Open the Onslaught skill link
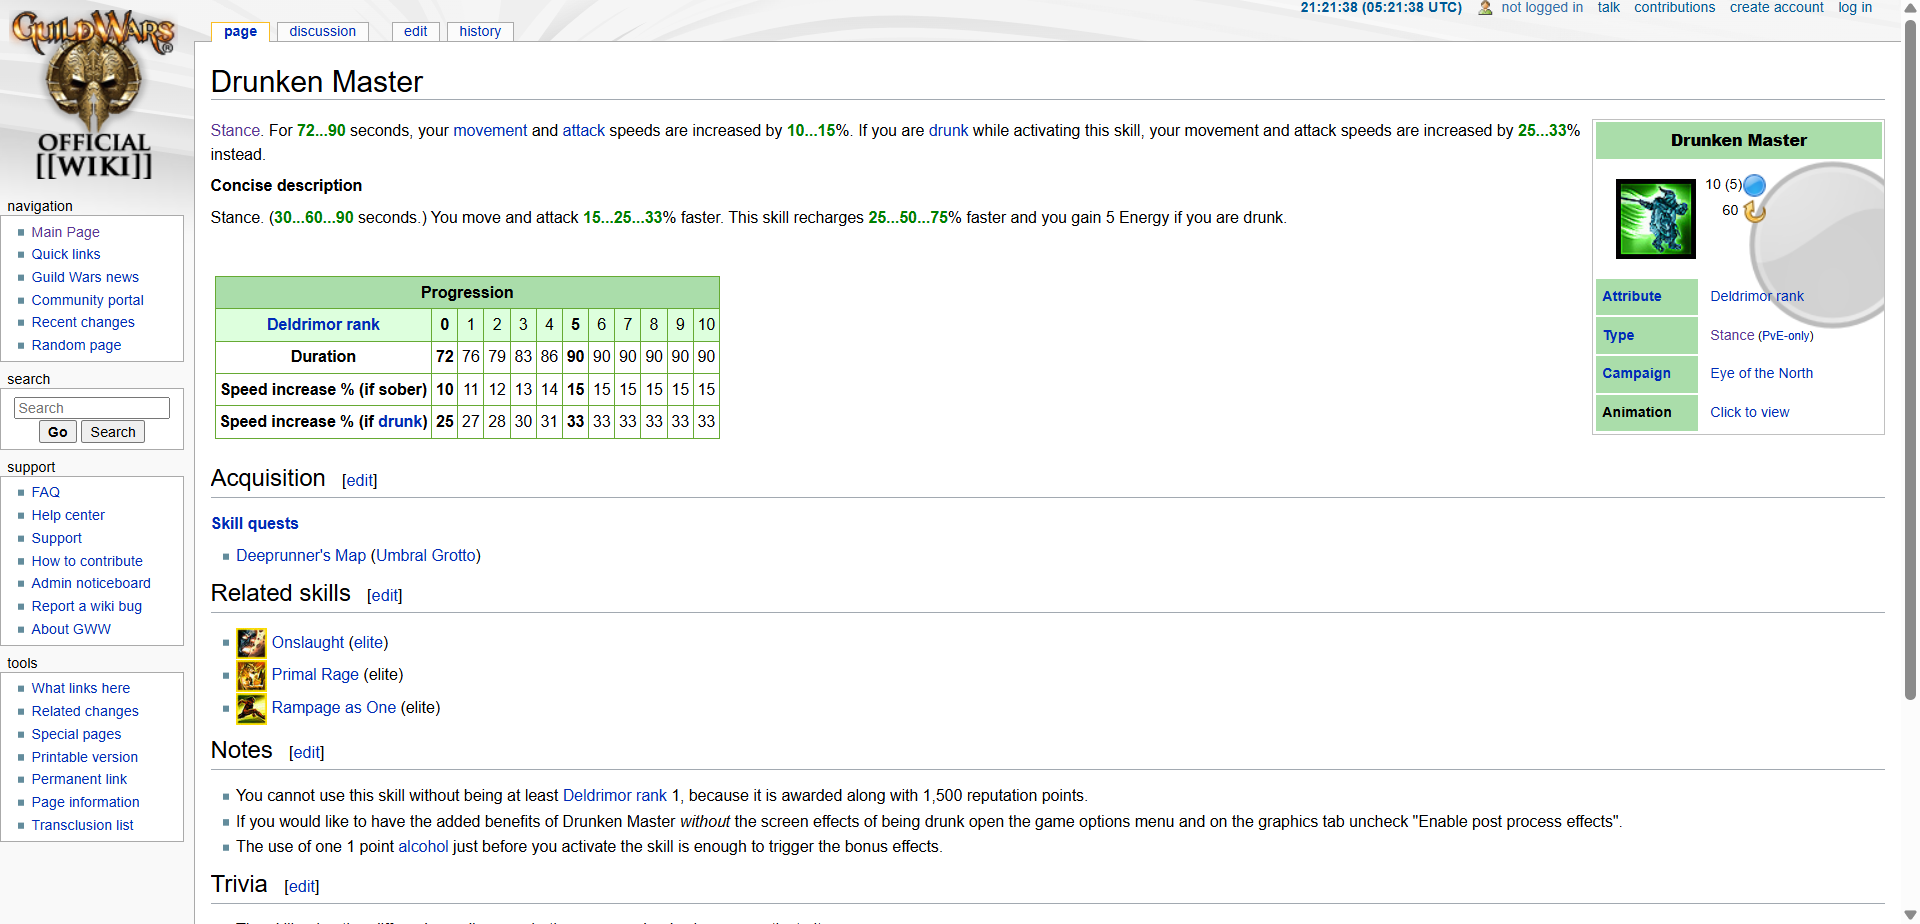Screen dimensions: 1920x924 tap(308, 642)
